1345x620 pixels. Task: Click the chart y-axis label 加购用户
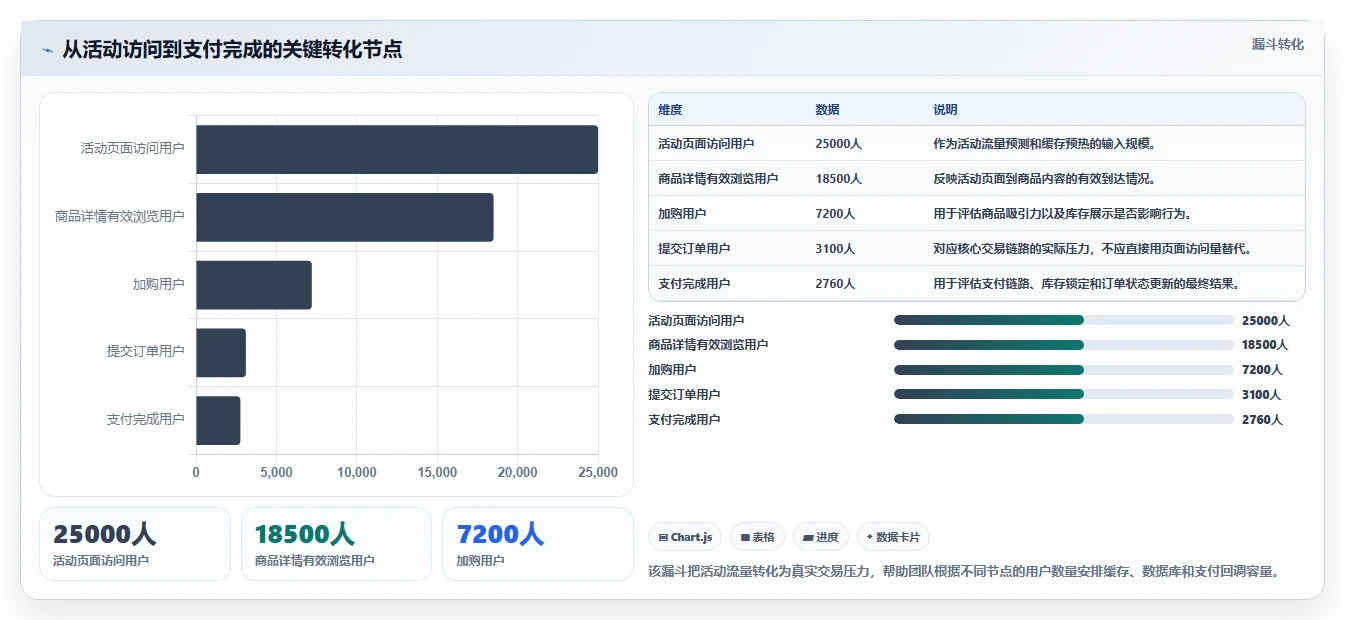click(159, 284)
